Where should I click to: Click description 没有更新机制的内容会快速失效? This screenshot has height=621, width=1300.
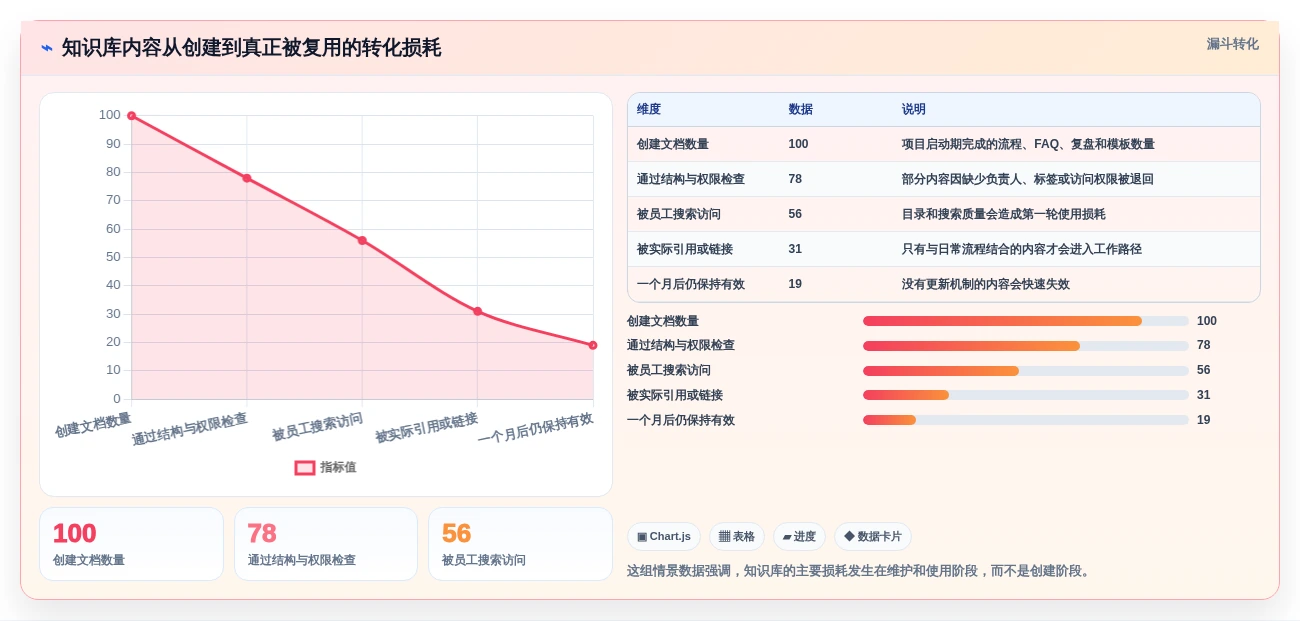[x=986, y=284]
